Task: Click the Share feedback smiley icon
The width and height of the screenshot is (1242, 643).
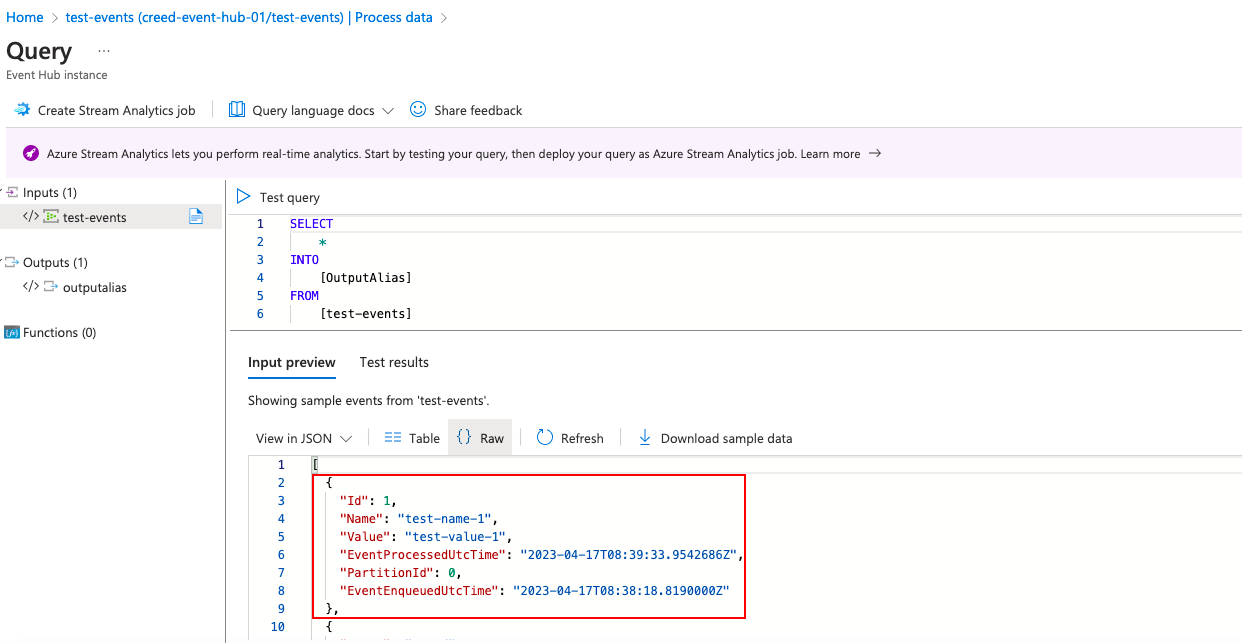Action: pos(417,110)
